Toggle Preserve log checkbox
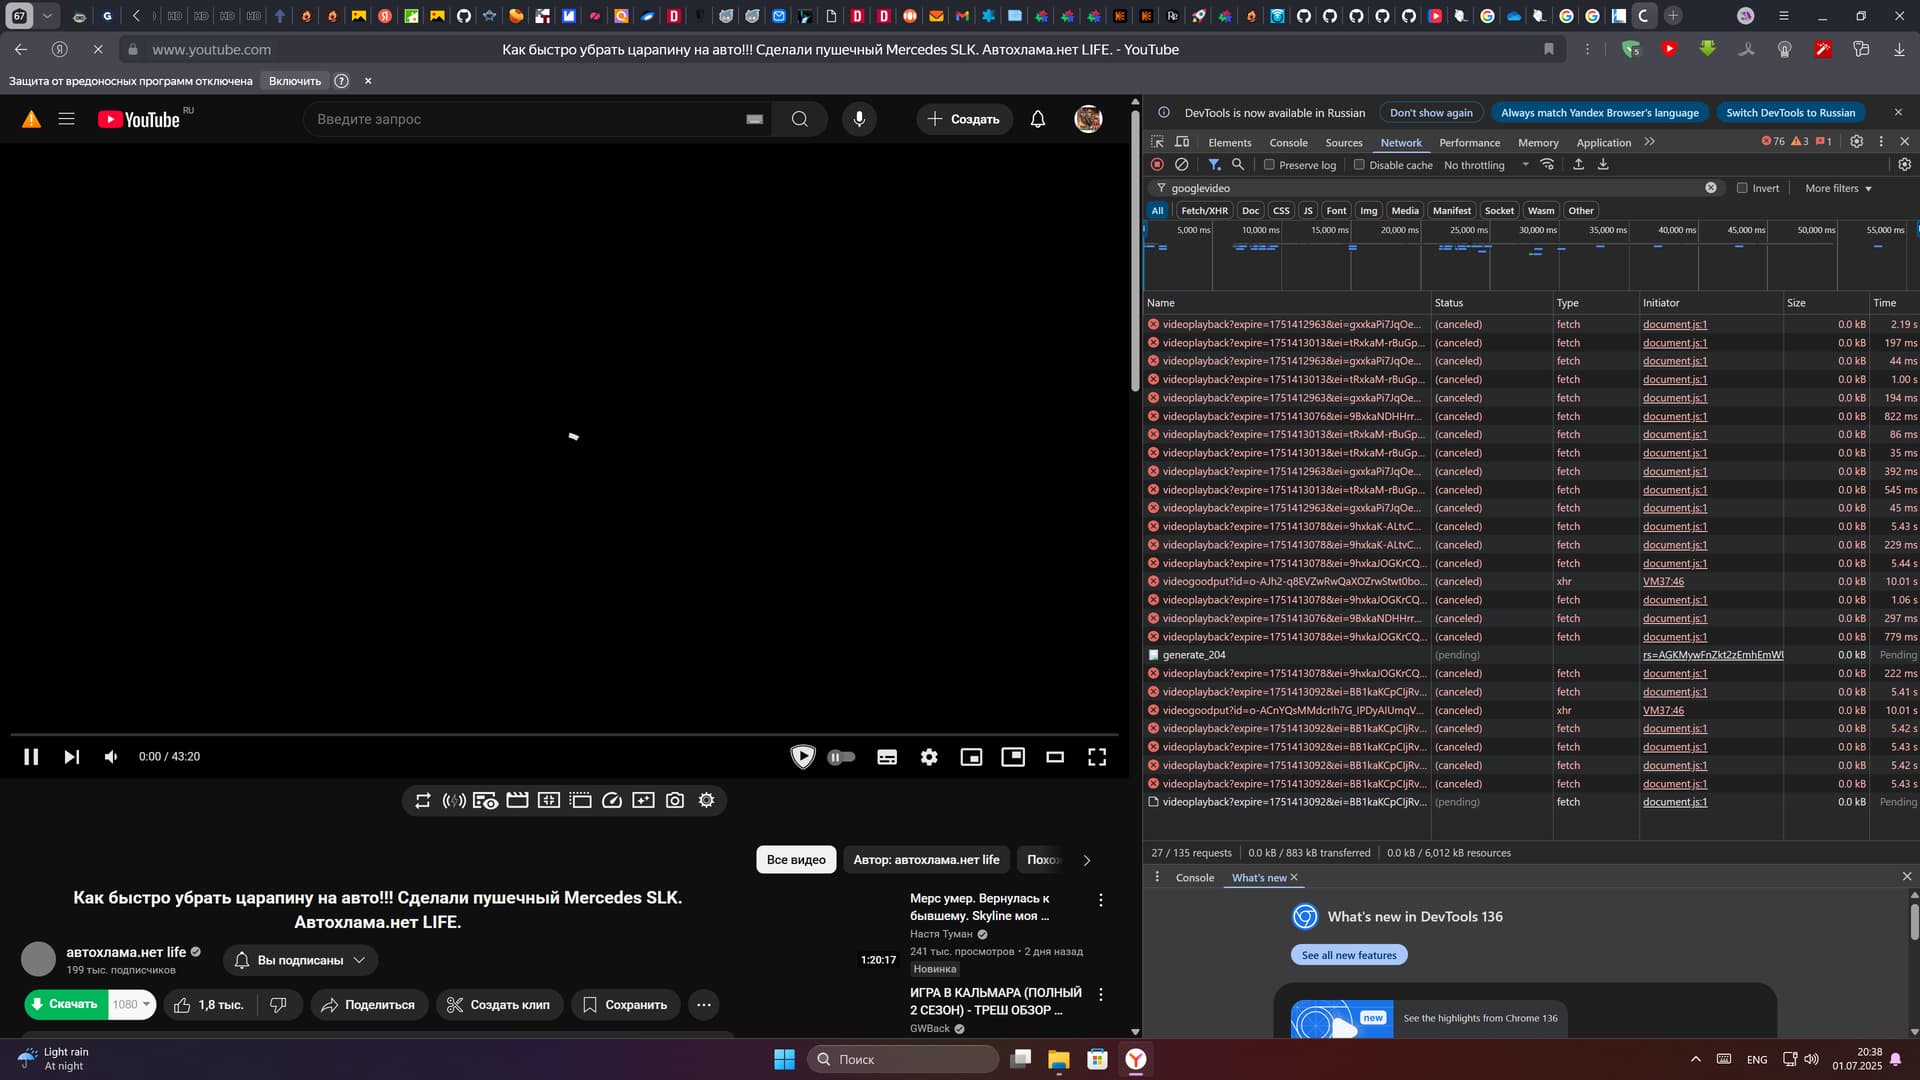 pyautogui.click(x=1269, y=165)
